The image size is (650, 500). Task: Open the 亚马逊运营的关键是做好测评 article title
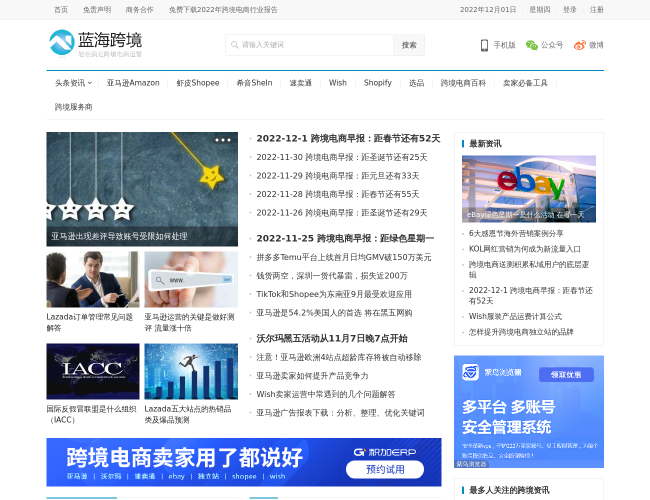(189, 322)
